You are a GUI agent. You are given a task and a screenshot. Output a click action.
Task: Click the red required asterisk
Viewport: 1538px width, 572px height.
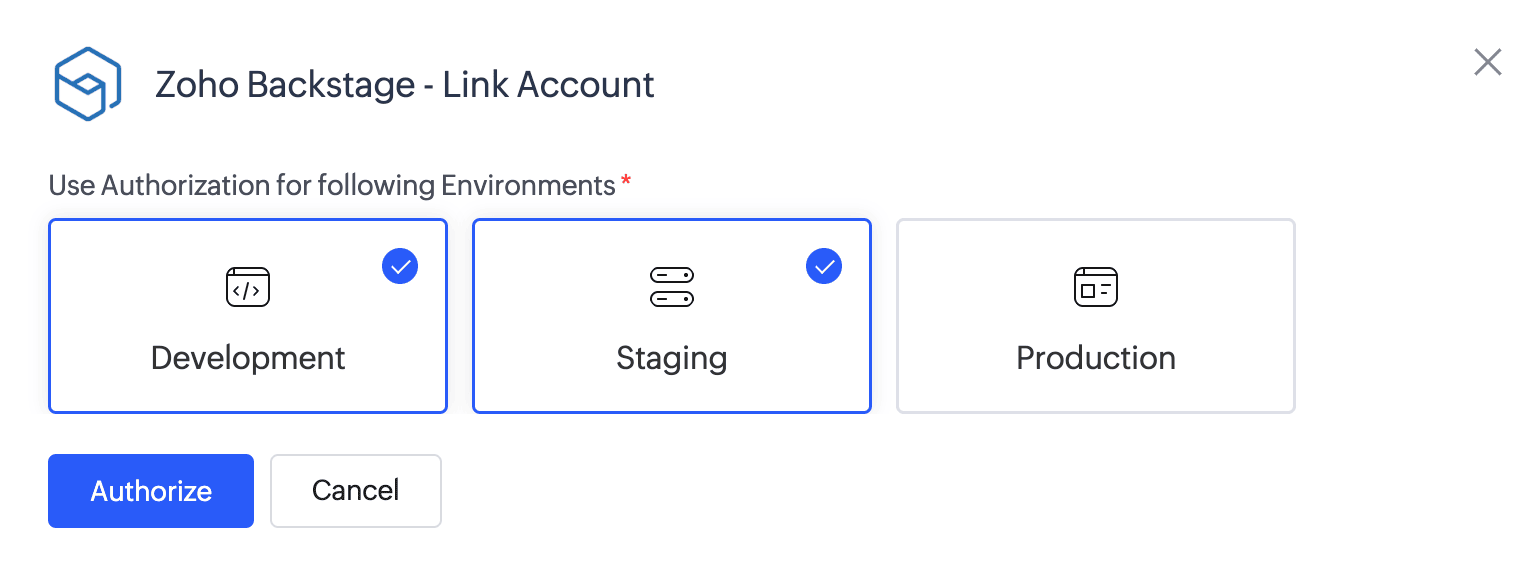click(626, 181)
